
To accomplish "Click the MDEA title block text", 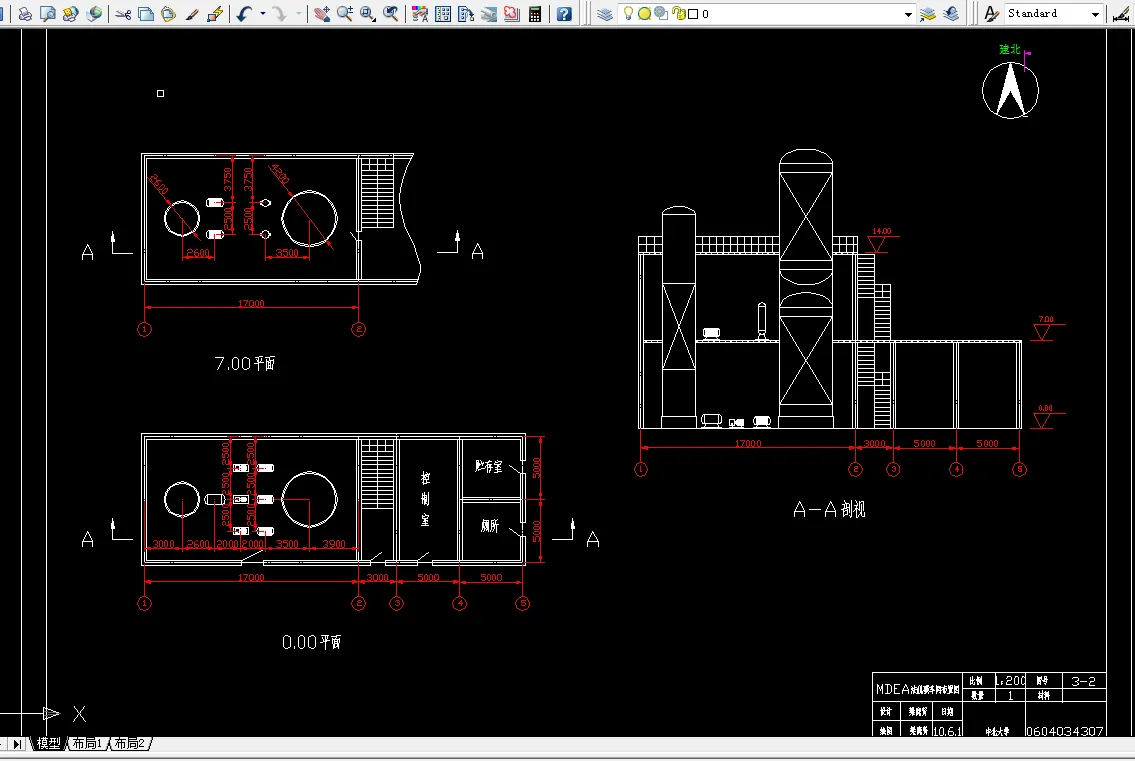I will 917,689.
